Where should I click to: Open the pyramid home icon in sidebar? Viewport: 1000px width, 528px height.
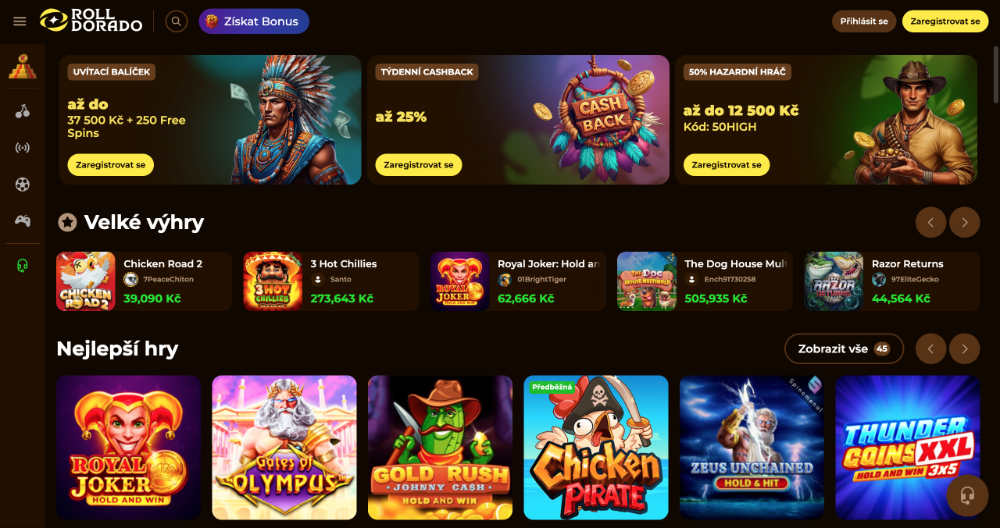tap(22, 66)
